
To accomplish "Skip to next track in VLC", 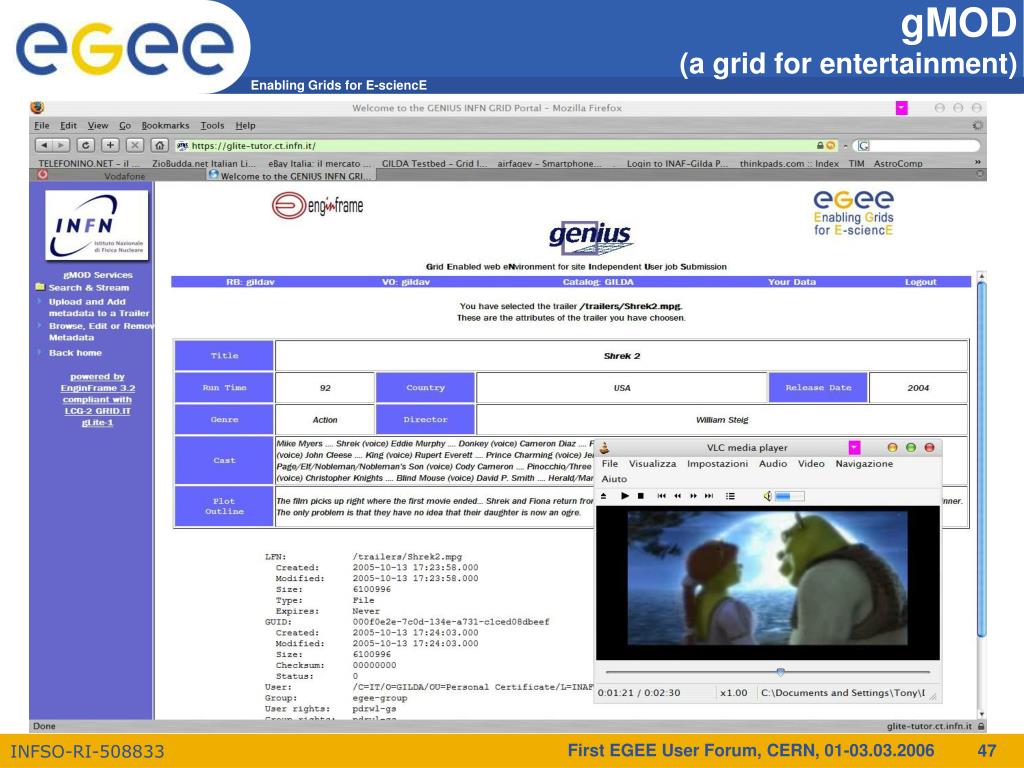I will click(x=709, y=496).
